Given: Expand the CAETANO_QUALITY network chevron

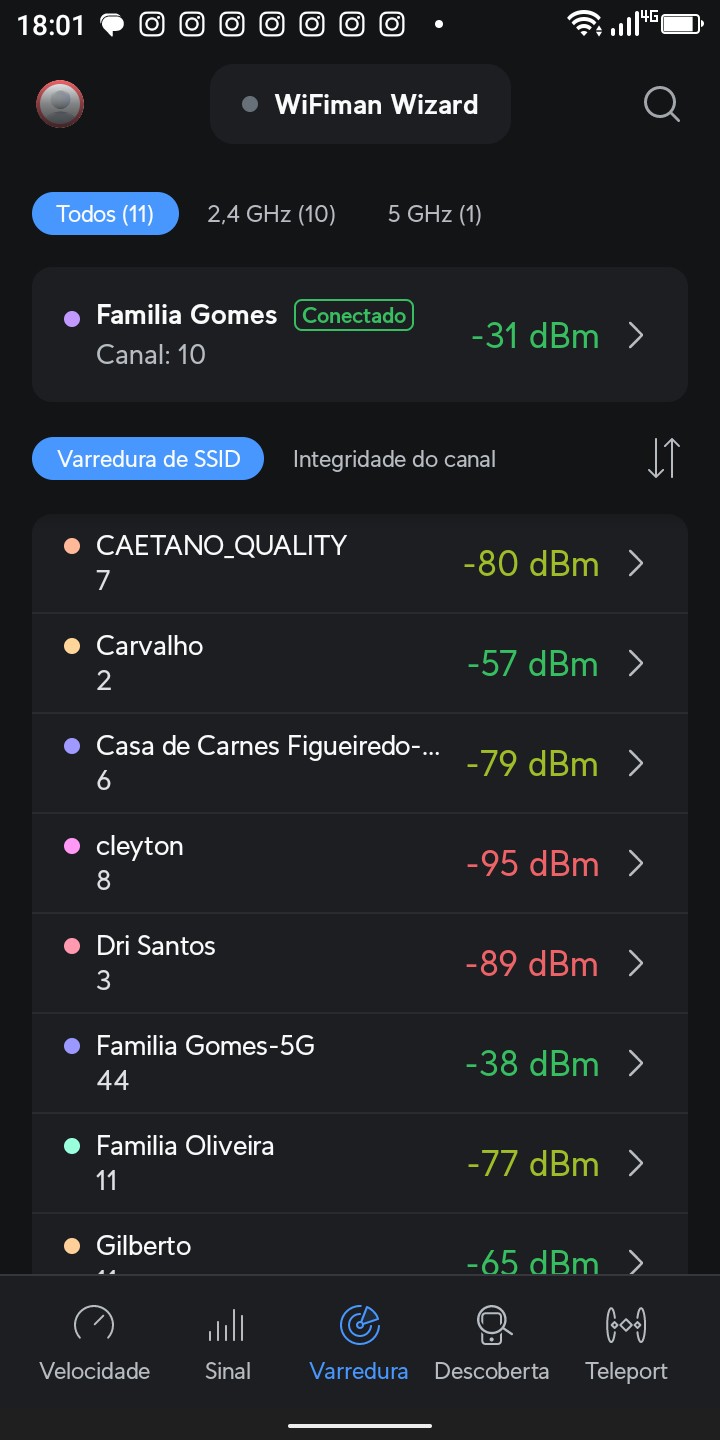Looking at the screenshot, I should point(636,564).
